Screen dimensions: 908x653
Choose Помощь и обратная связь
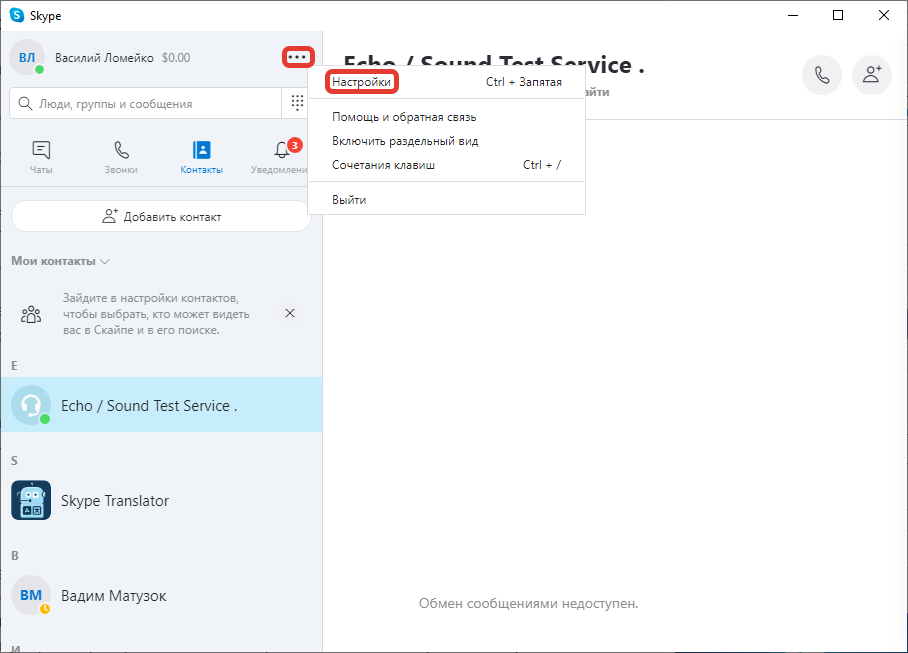[404, 117]
